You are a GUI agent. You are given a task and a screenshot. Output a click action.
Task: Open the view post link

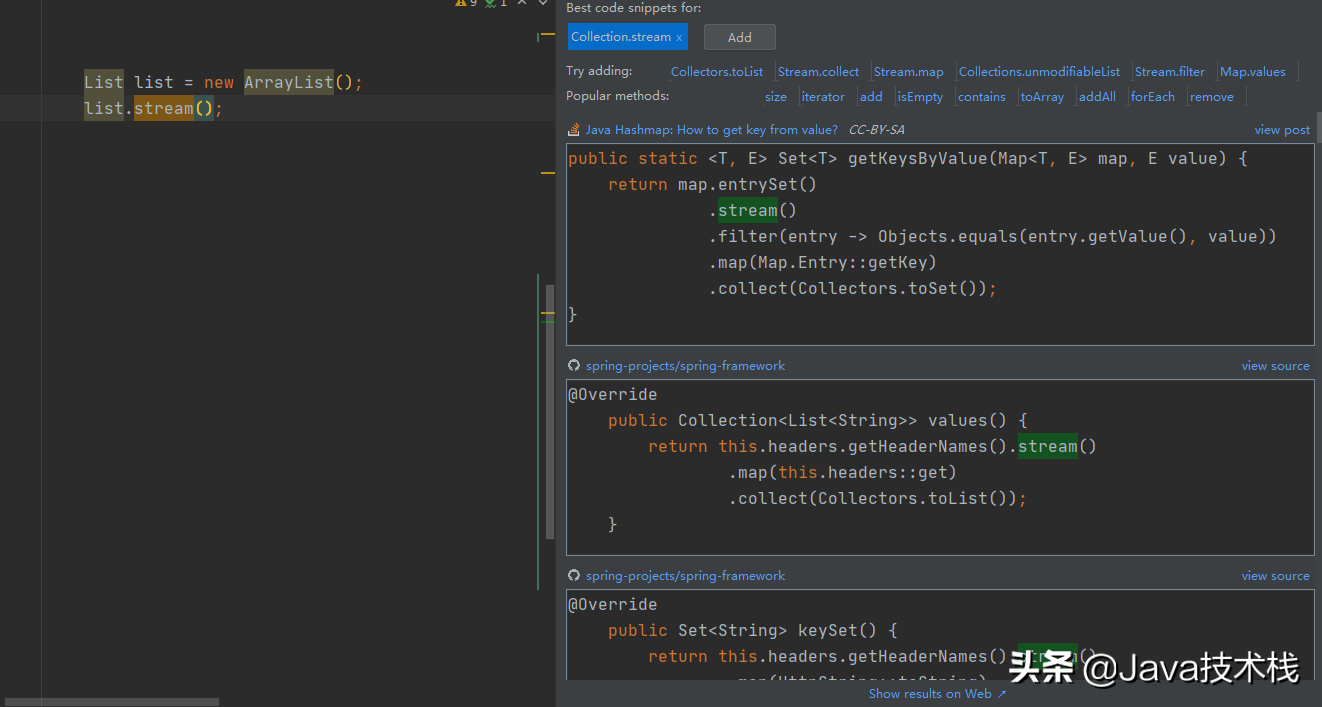point(1282,130)
